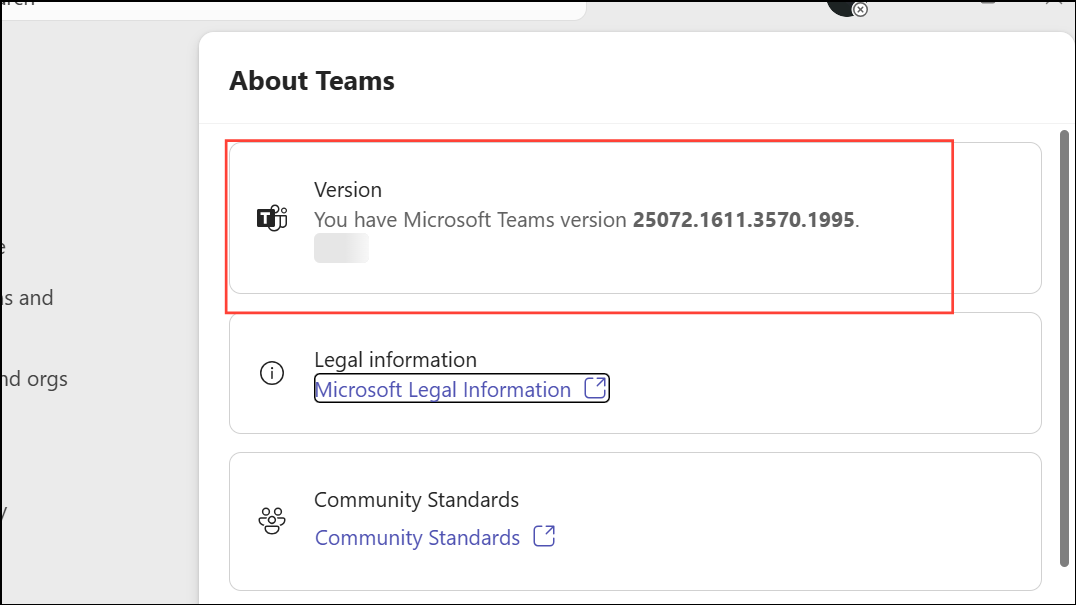Click the Version heading text
Viewport: 1076px width, 605px height.
(348, 189)
